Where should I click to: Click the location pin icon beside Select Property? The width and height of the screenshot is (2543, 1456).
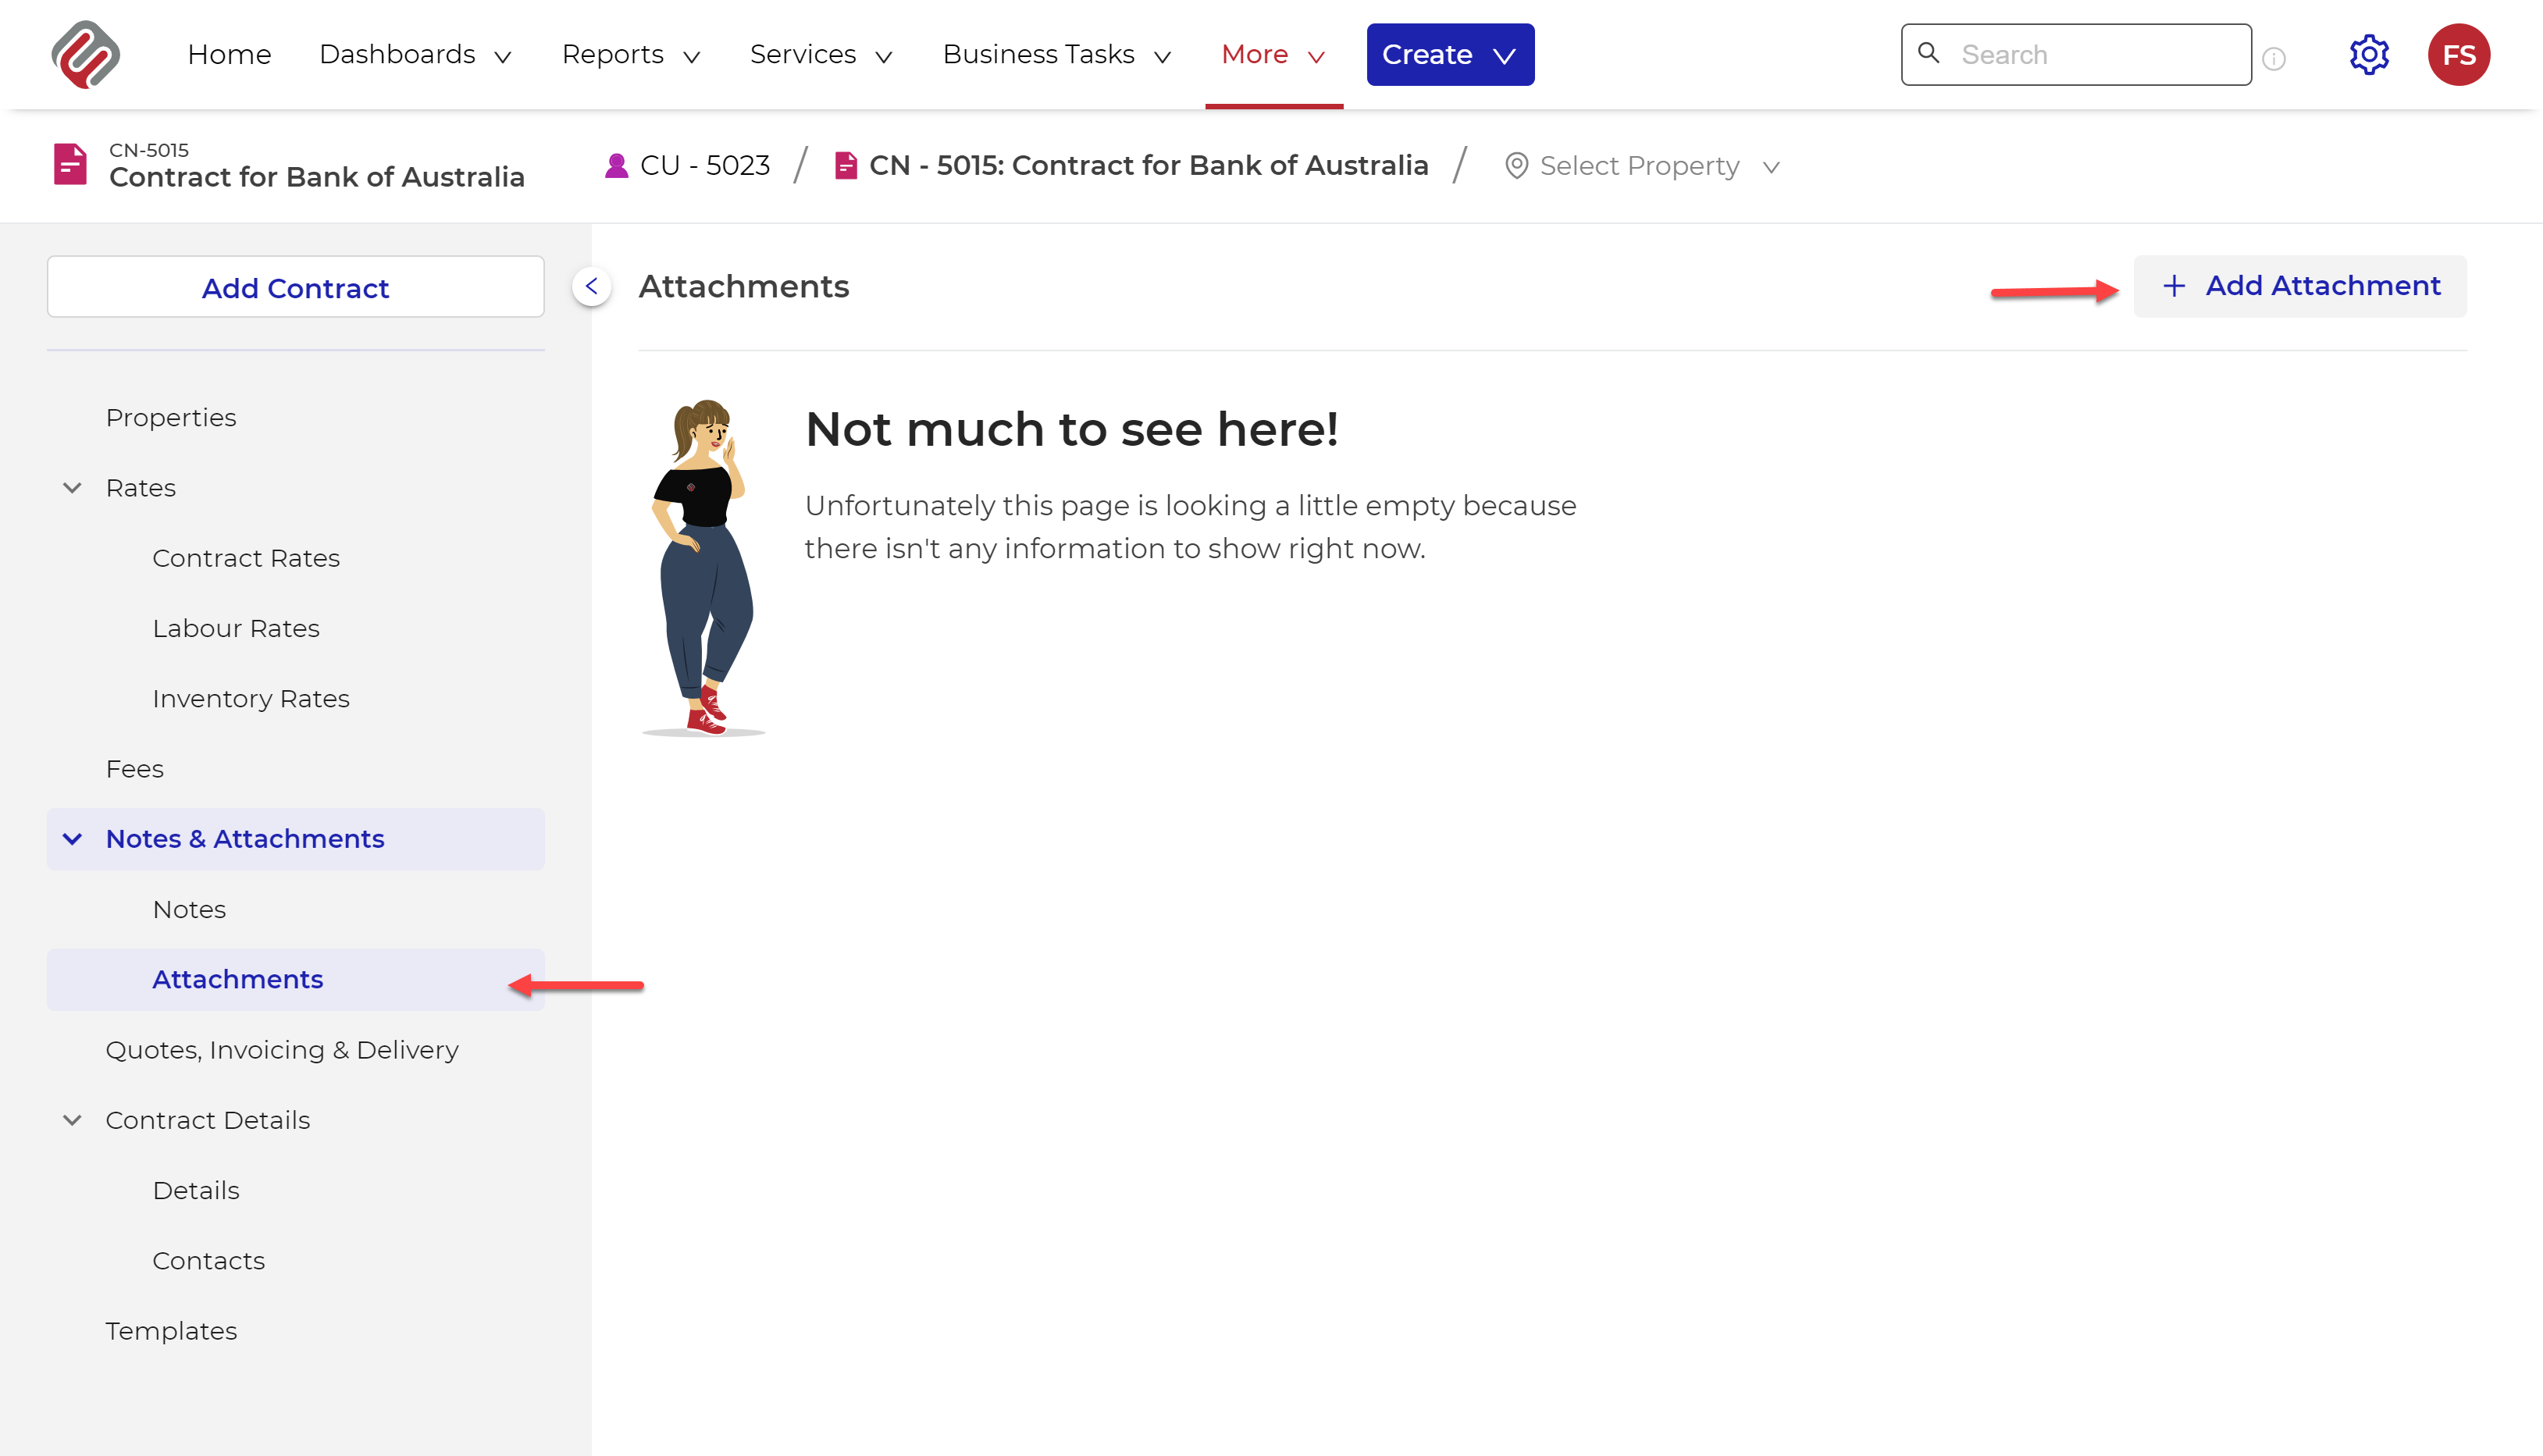point(1516,166)
